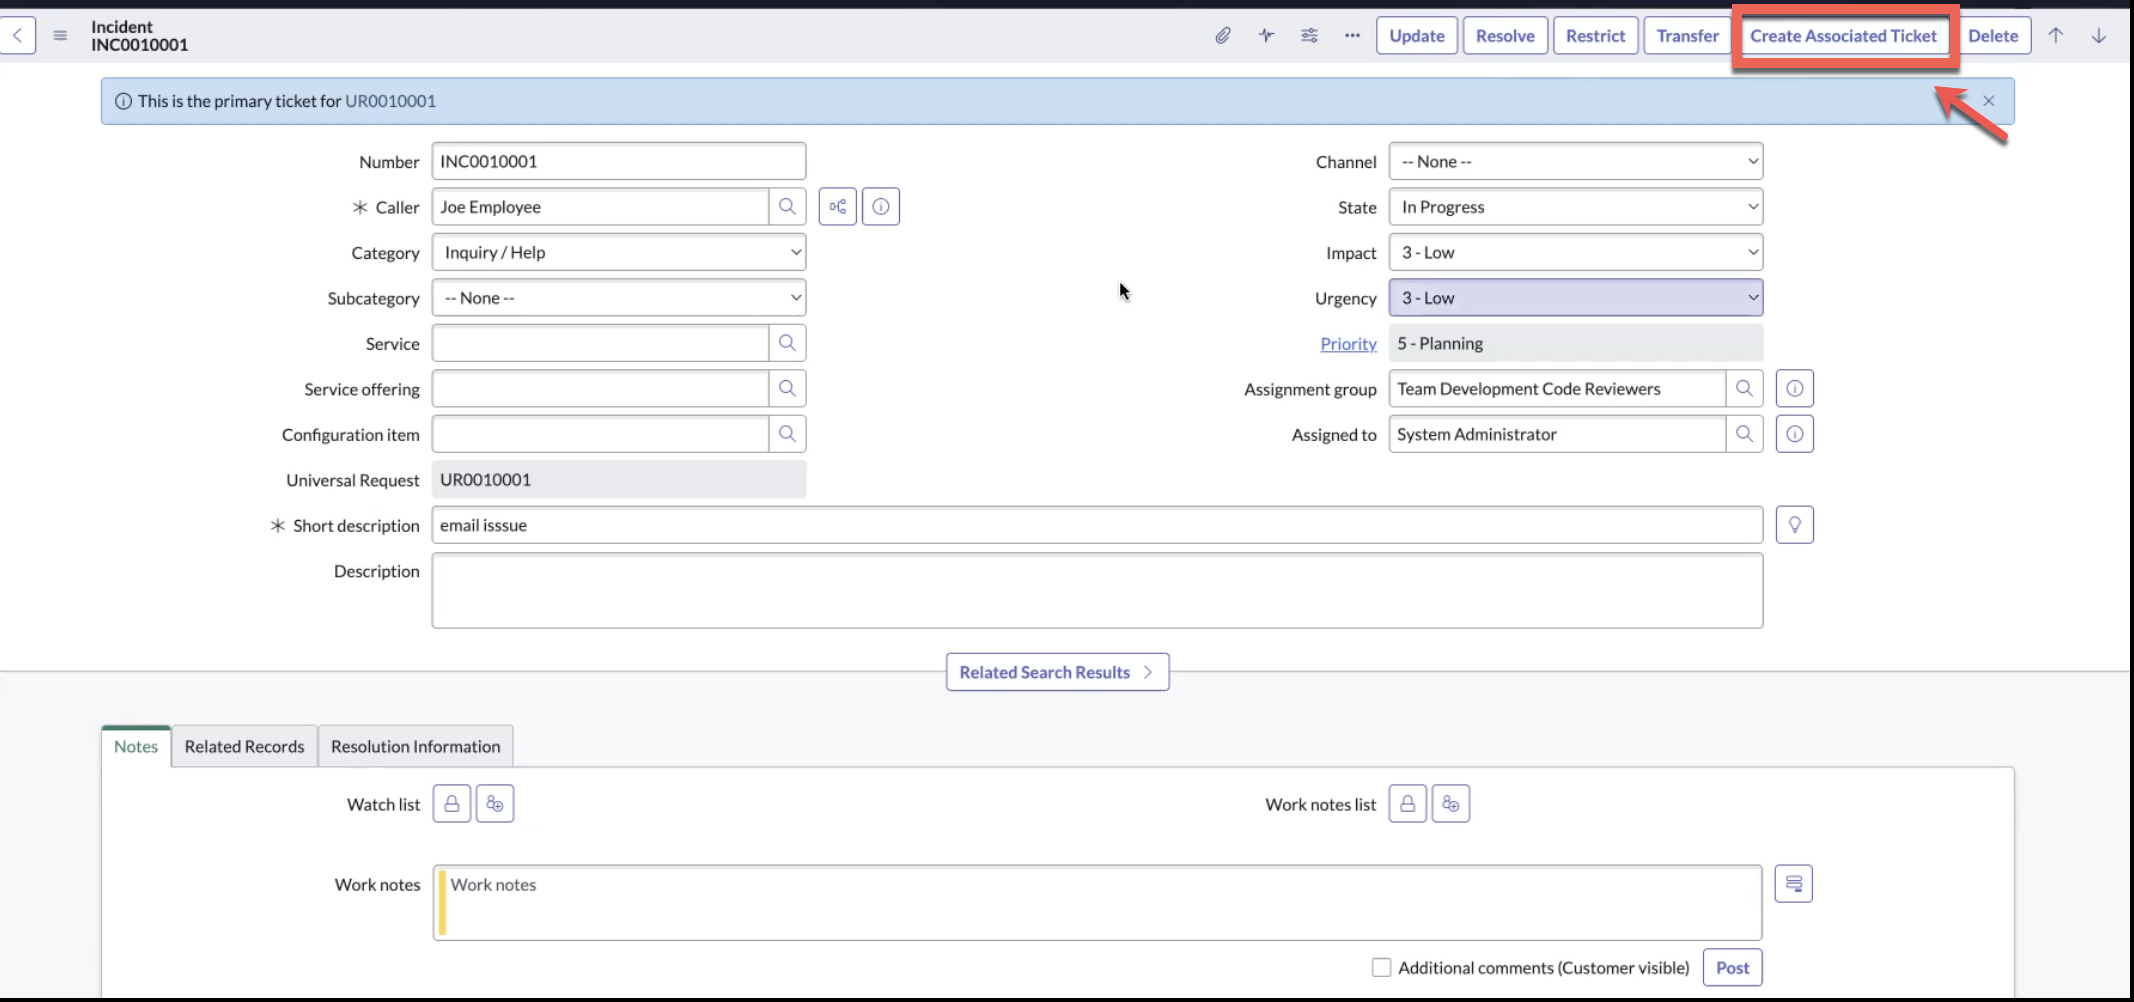Focus the Service field
2134x1002 pixels.
tap(600, 343)
